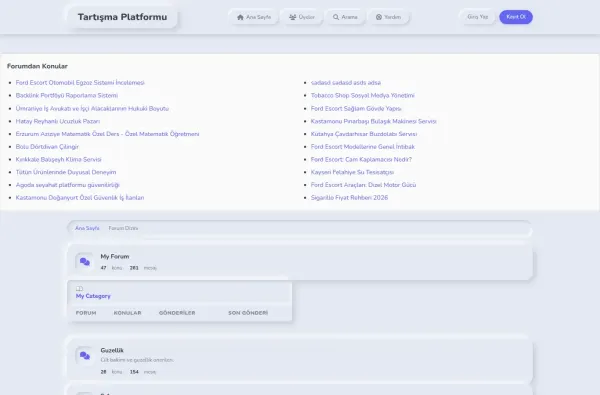Open the Guzellik forum link
This screenshot has height=395, width=600.
pyautogui.click(x=112, y=350)
